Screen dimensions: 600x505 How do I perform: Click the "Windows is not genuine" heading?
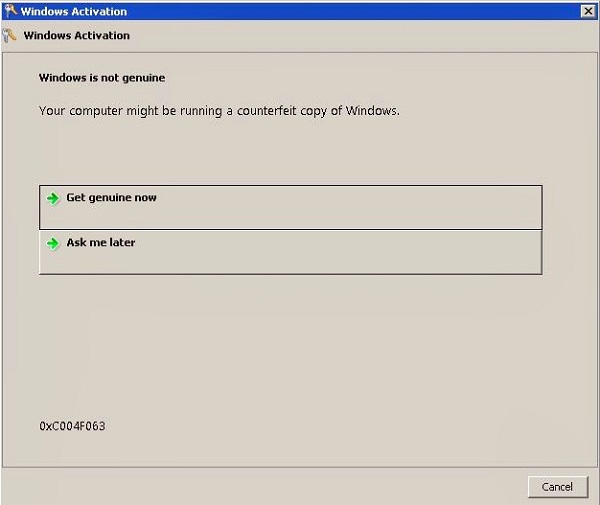[x=101, y=77]
